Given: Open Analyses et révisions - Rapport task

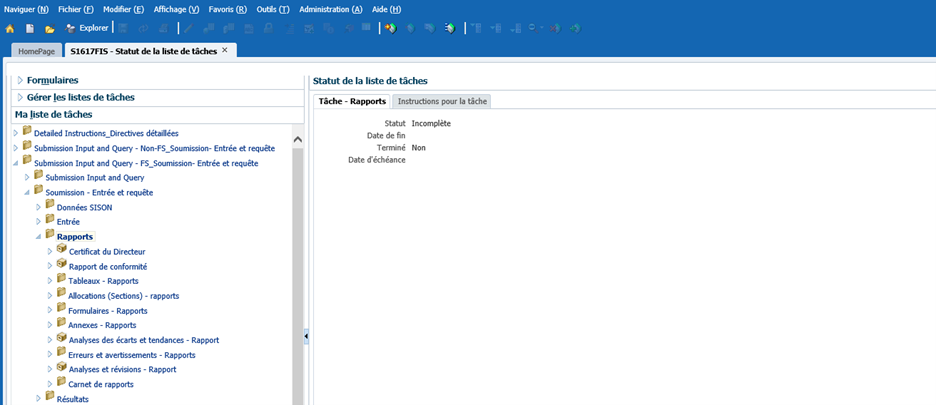Looking at the screenshot, I should (x=122, y=369).
